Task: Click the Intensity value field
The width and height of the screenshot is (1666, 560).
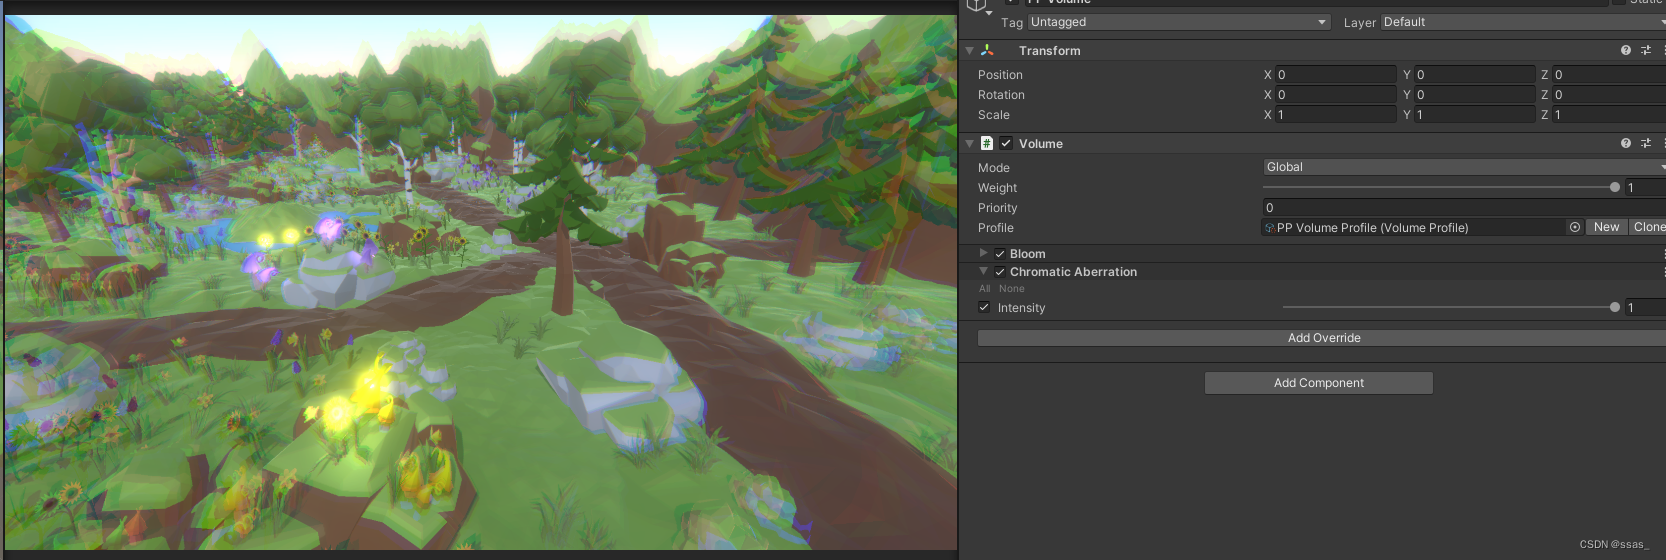Action: tap(1645, 307)
